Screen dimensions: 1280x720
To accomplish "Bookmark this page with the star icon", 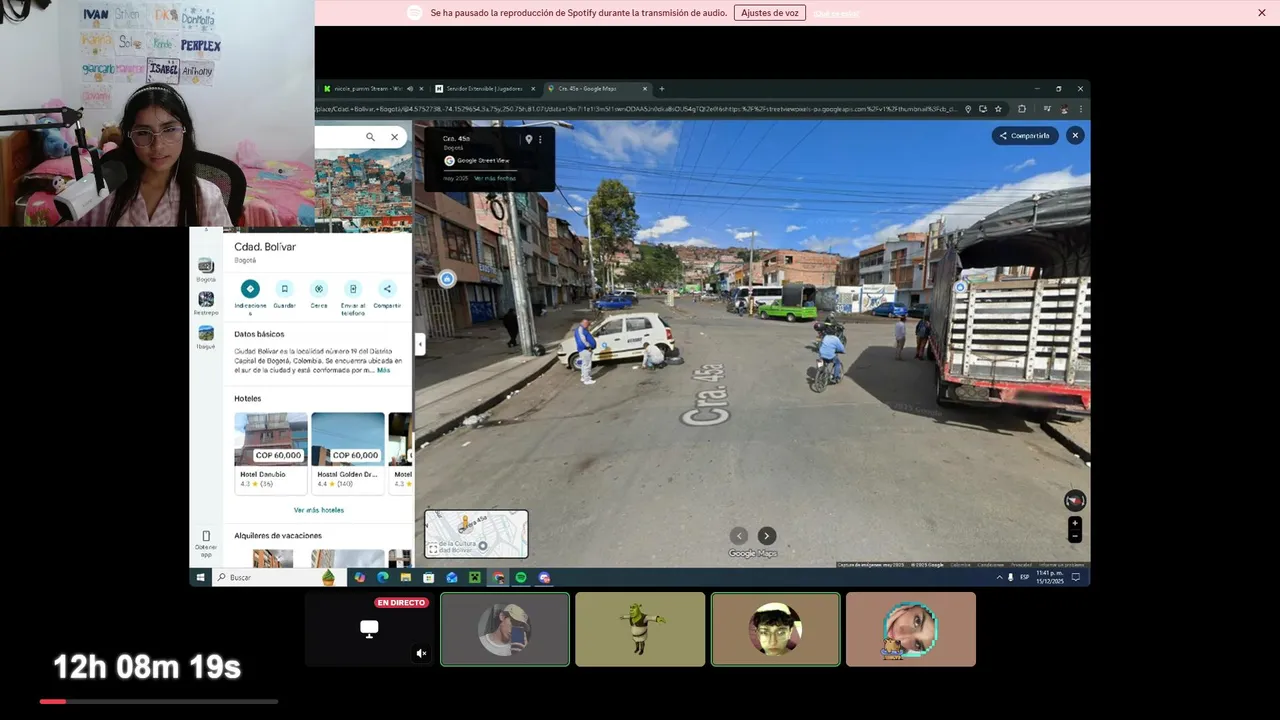I will point(998,109).
